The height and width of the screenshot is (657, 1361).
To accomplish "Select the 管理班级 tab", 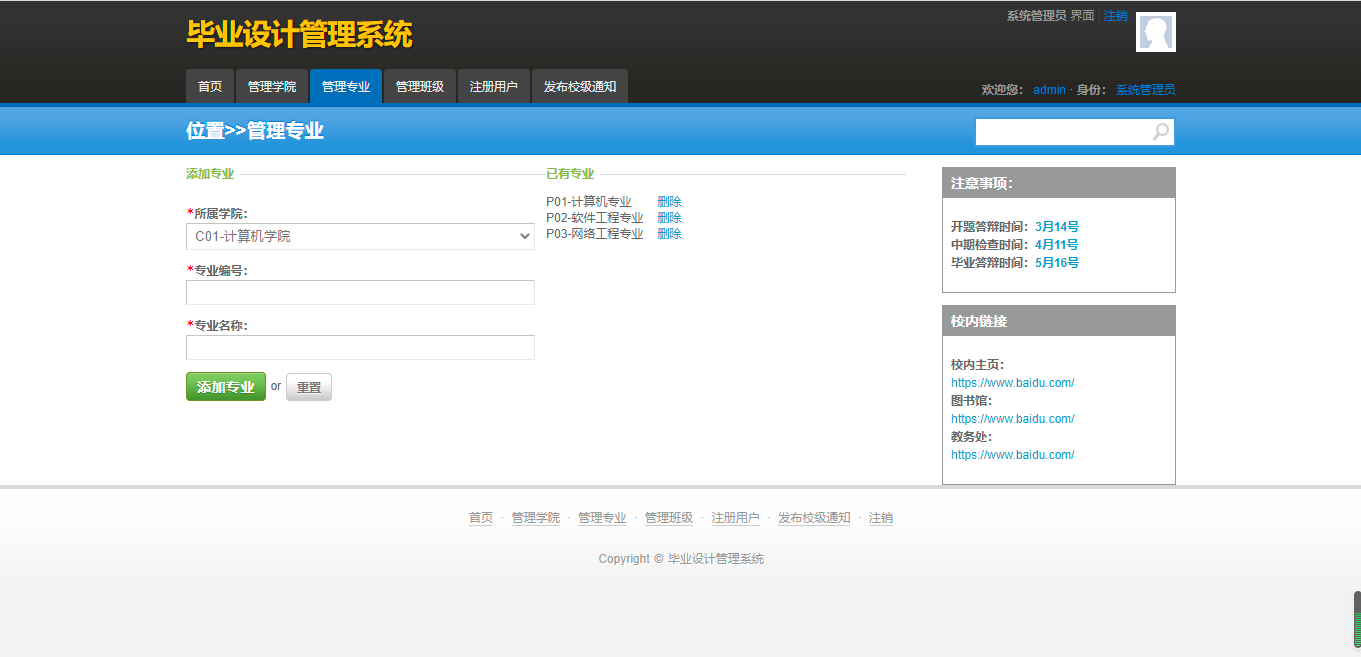I will (x=420, y=87).
